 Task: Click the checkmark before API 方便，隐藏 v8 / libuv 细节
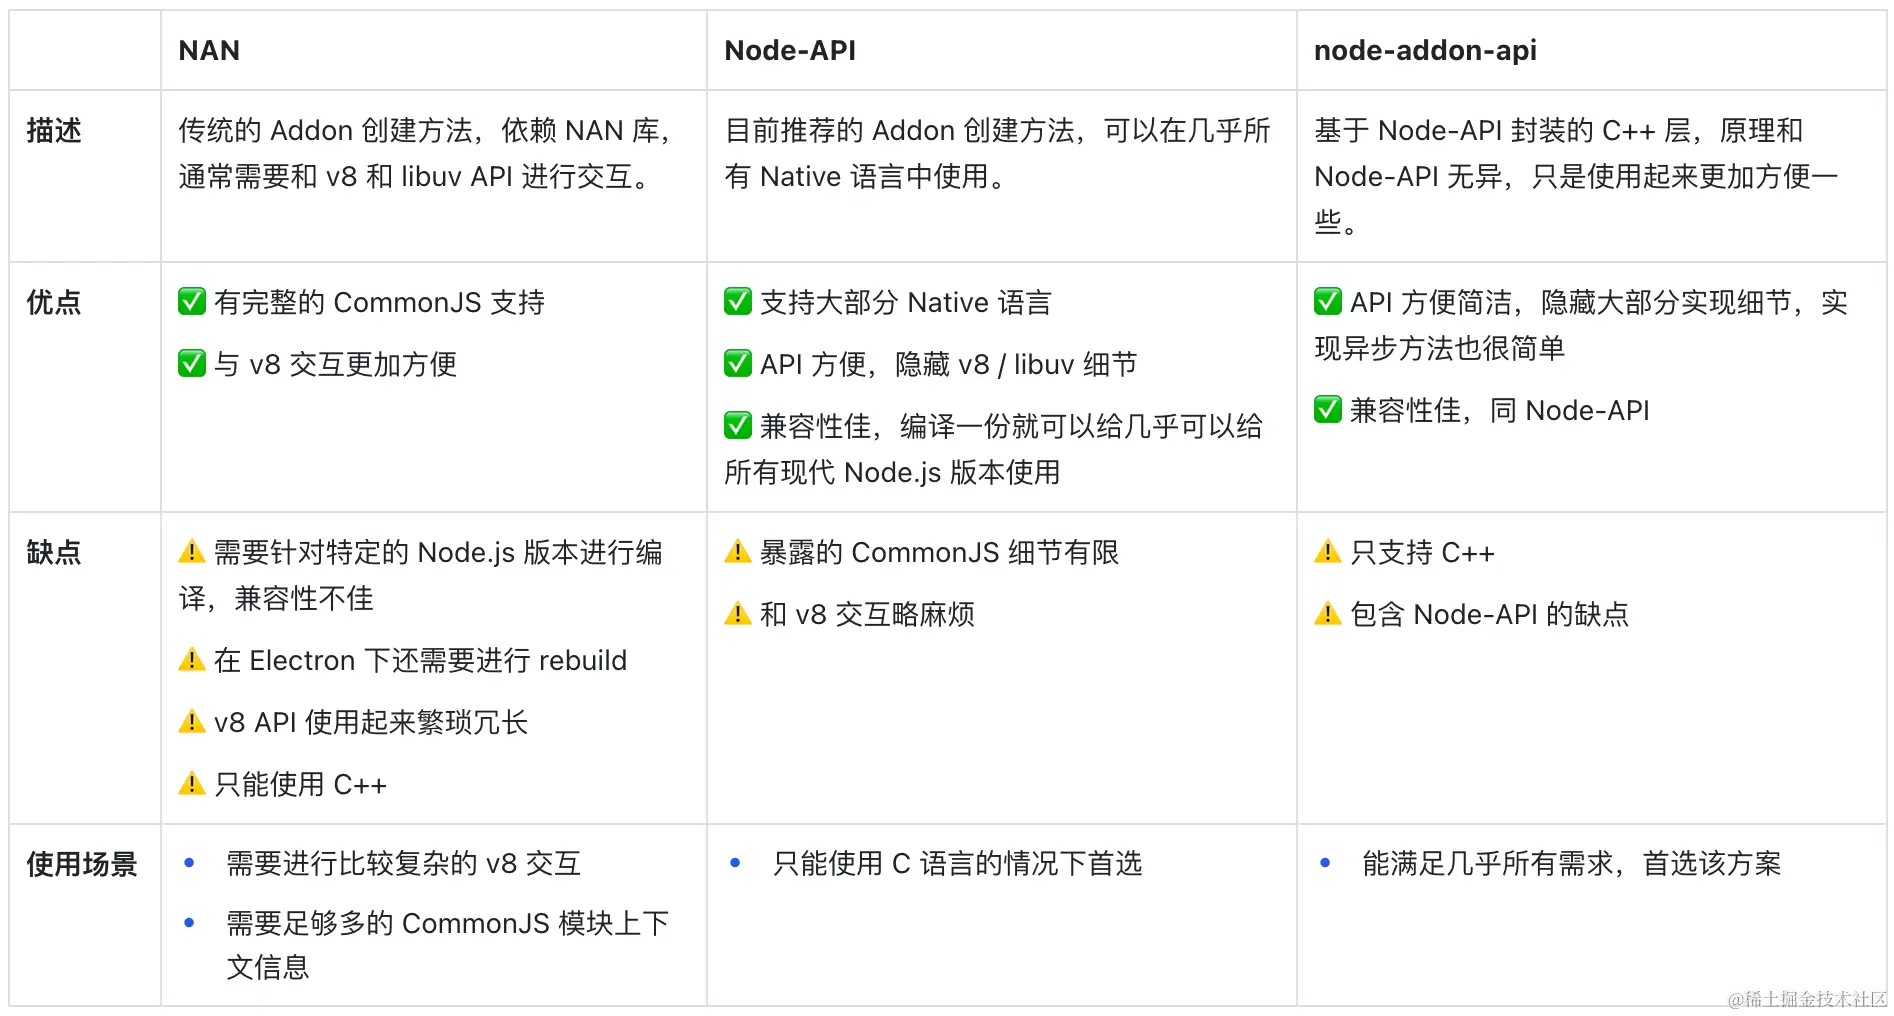(x=738, y=363)
